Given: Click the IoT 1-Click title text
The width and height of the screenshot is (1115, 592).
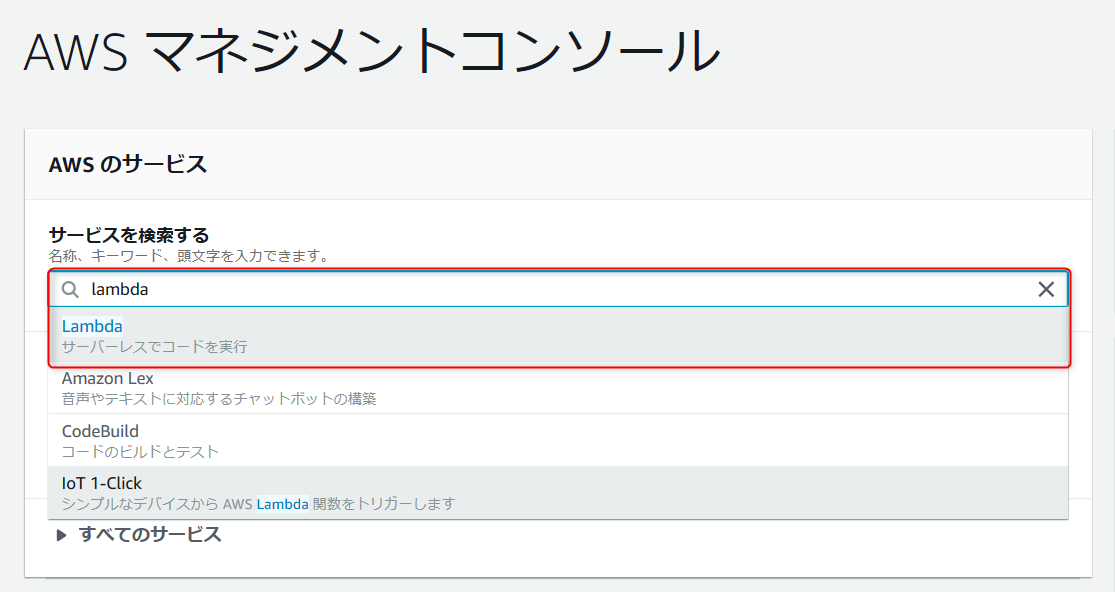Looking at the screenshot, I should coord(102,483).
